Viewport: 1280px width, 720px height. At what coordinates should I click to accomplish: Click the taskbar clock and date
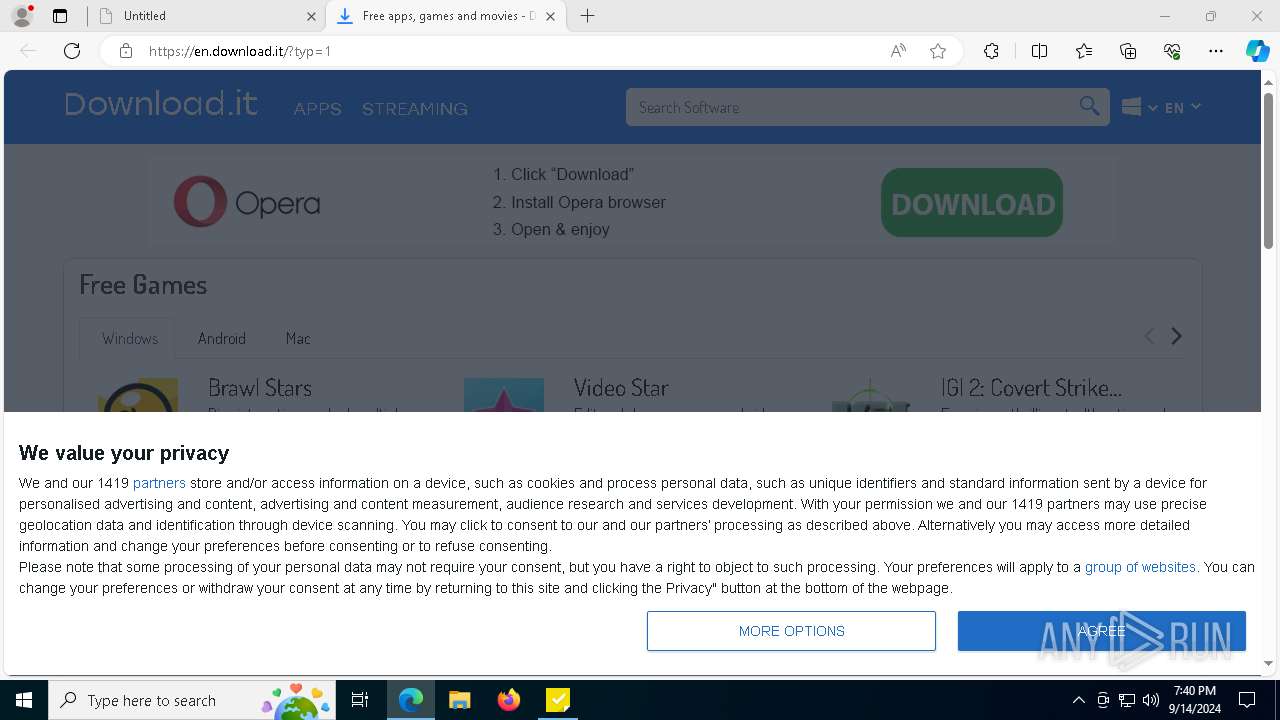tap(1194, 700)
